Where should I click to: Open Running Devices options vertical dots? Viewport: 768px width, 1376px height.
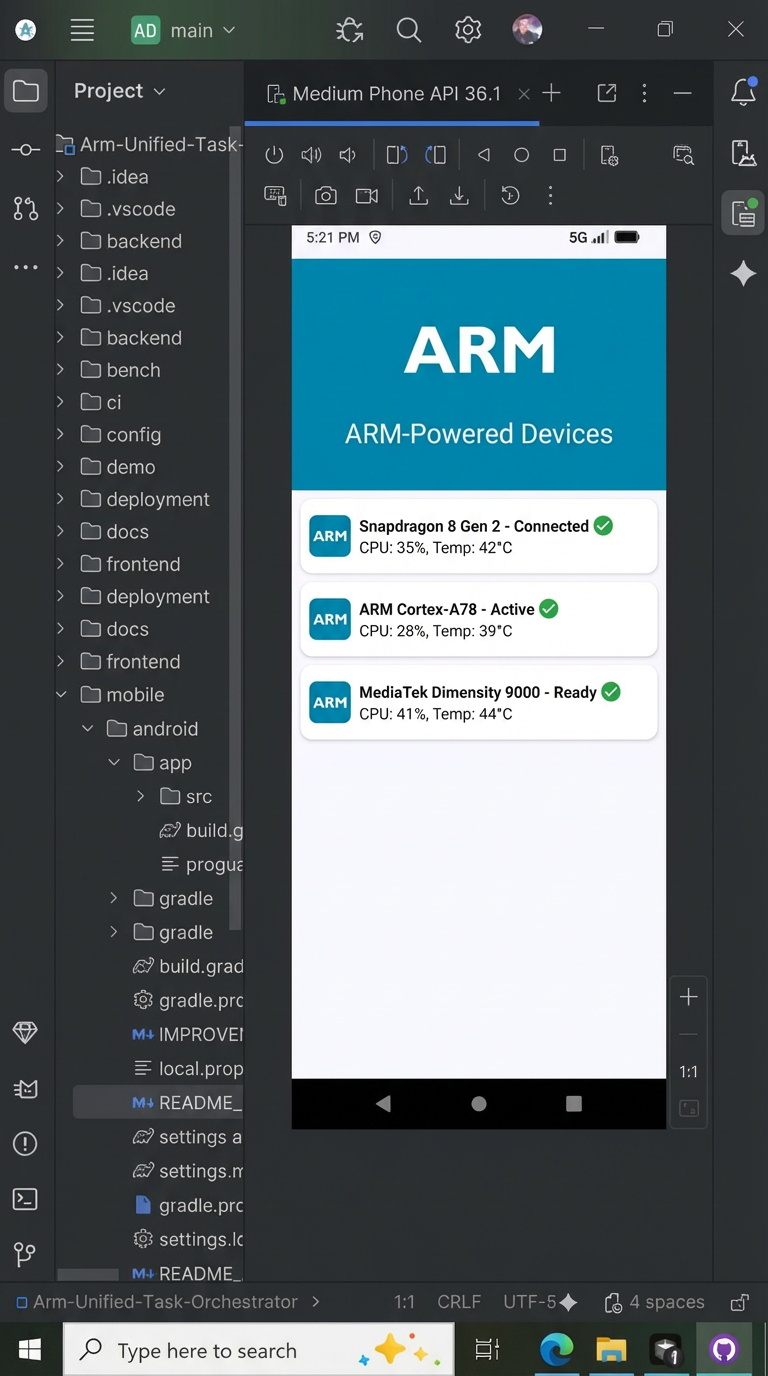[644, 93]
